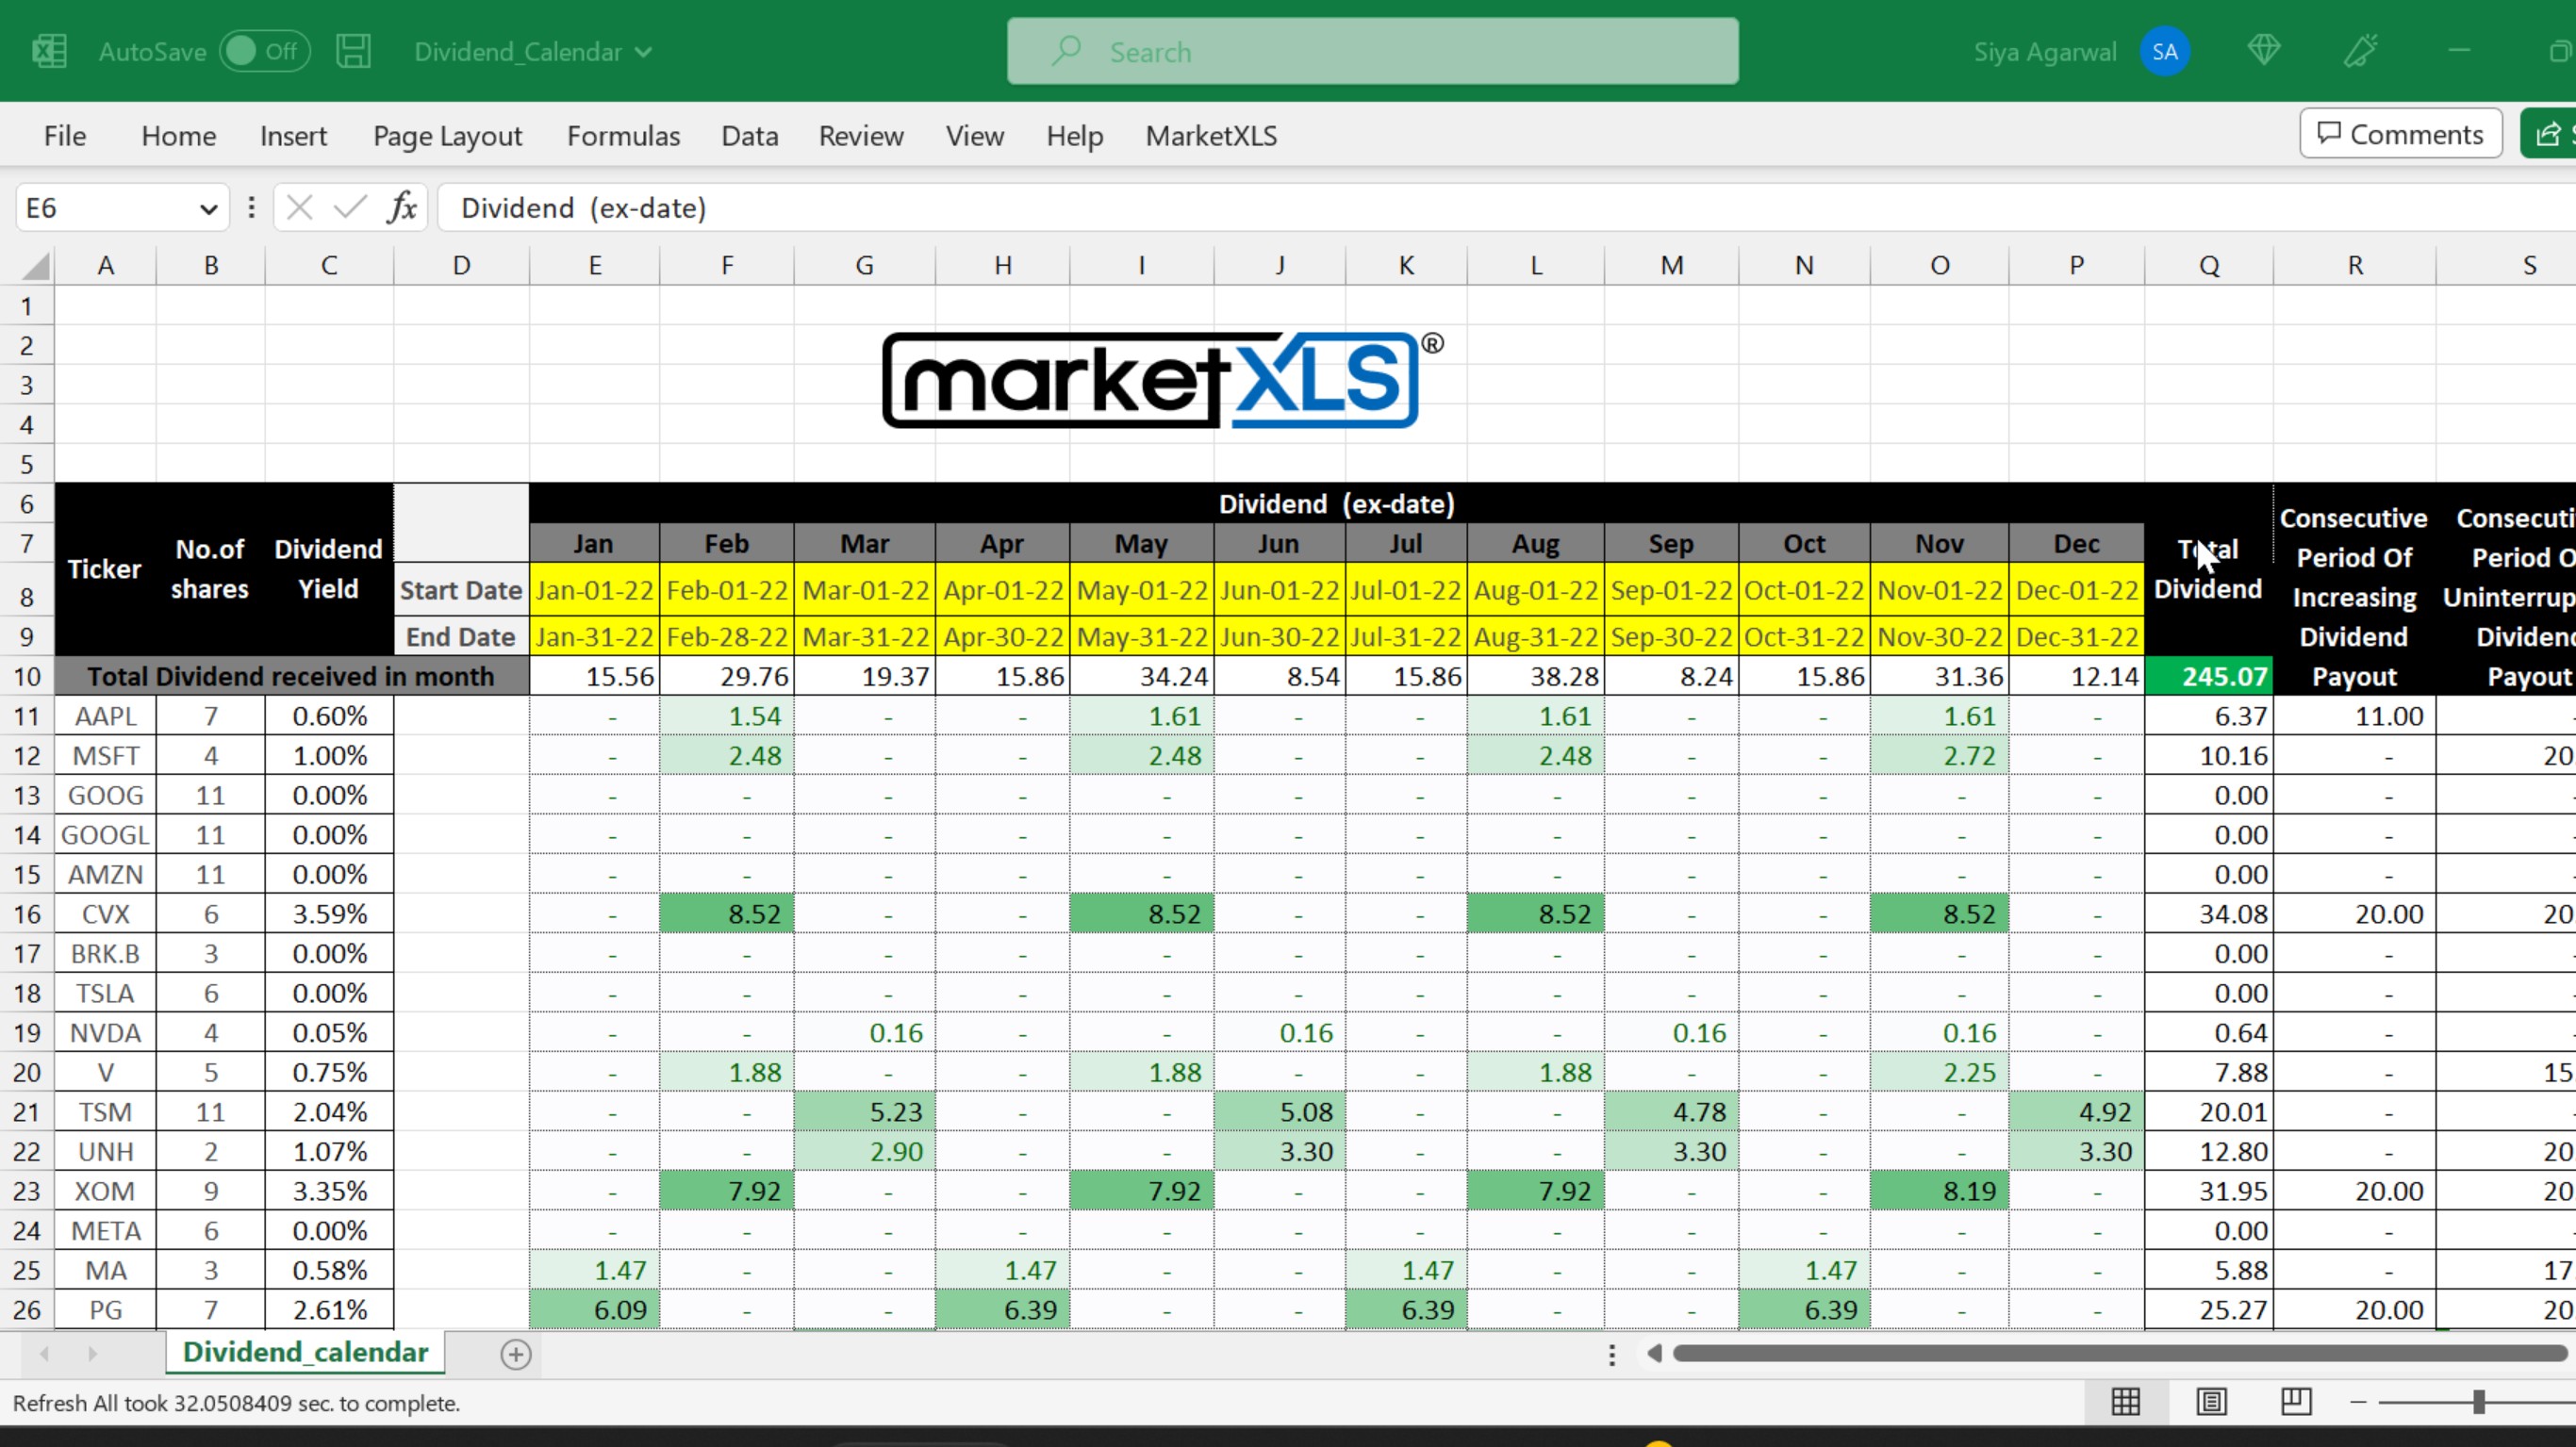Click the Comments button
This screenshot has height=1447, width=2576.
click(2400, 134)
